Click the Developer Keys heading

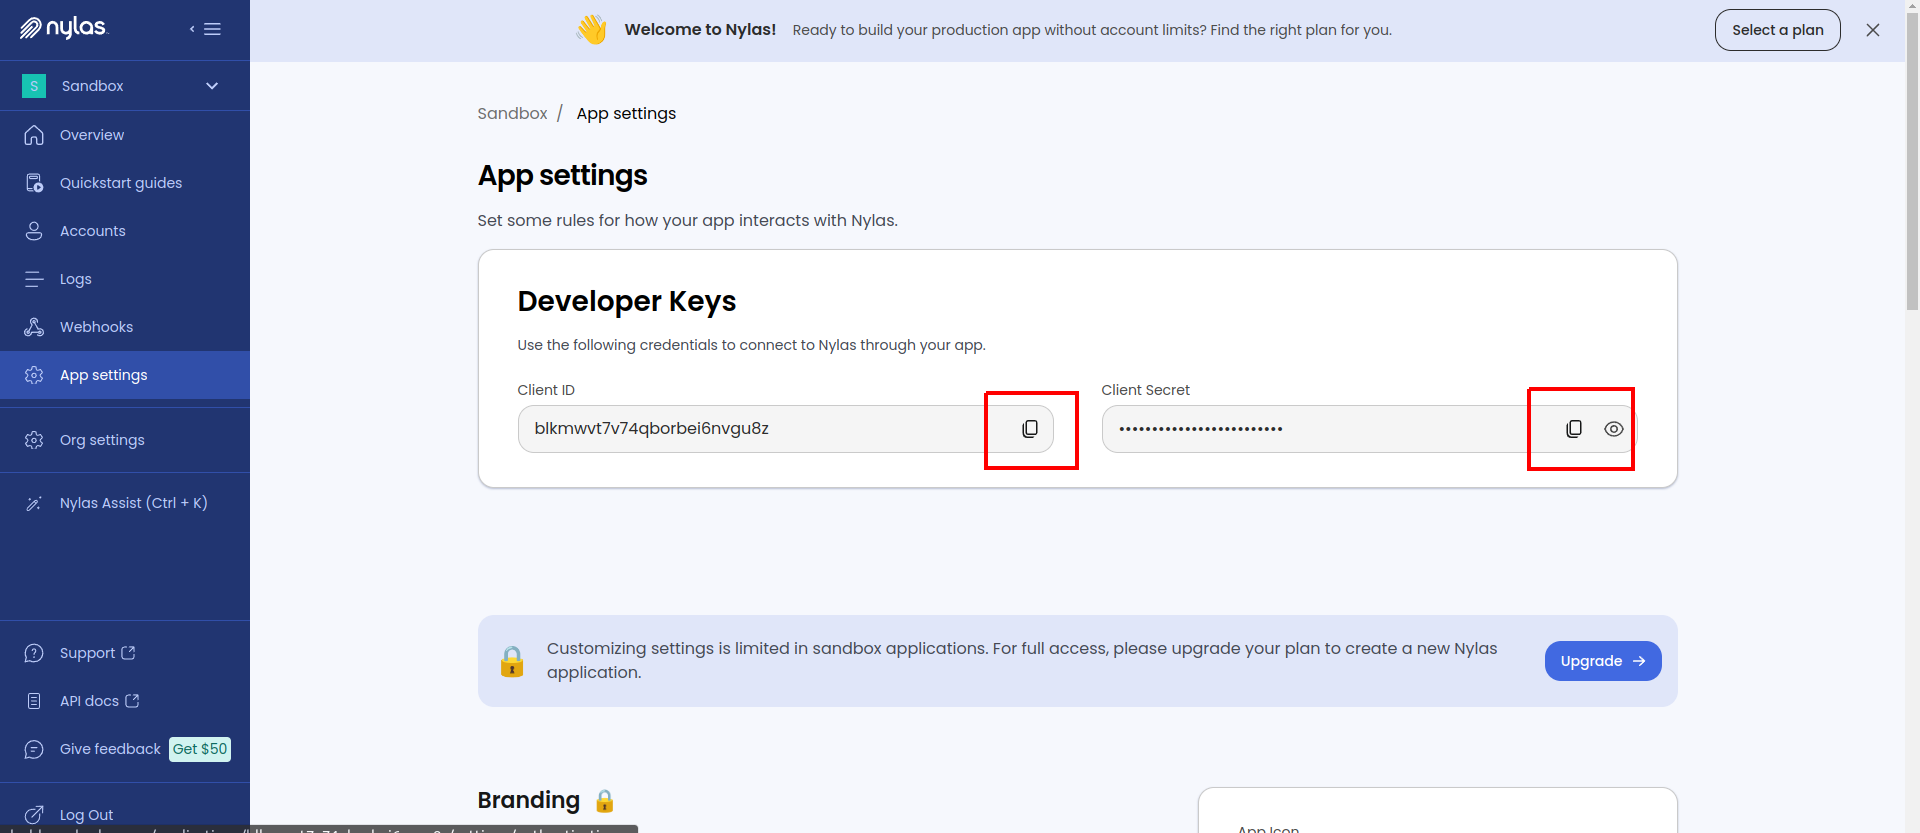pyautogui.click(x=627, y=301)
